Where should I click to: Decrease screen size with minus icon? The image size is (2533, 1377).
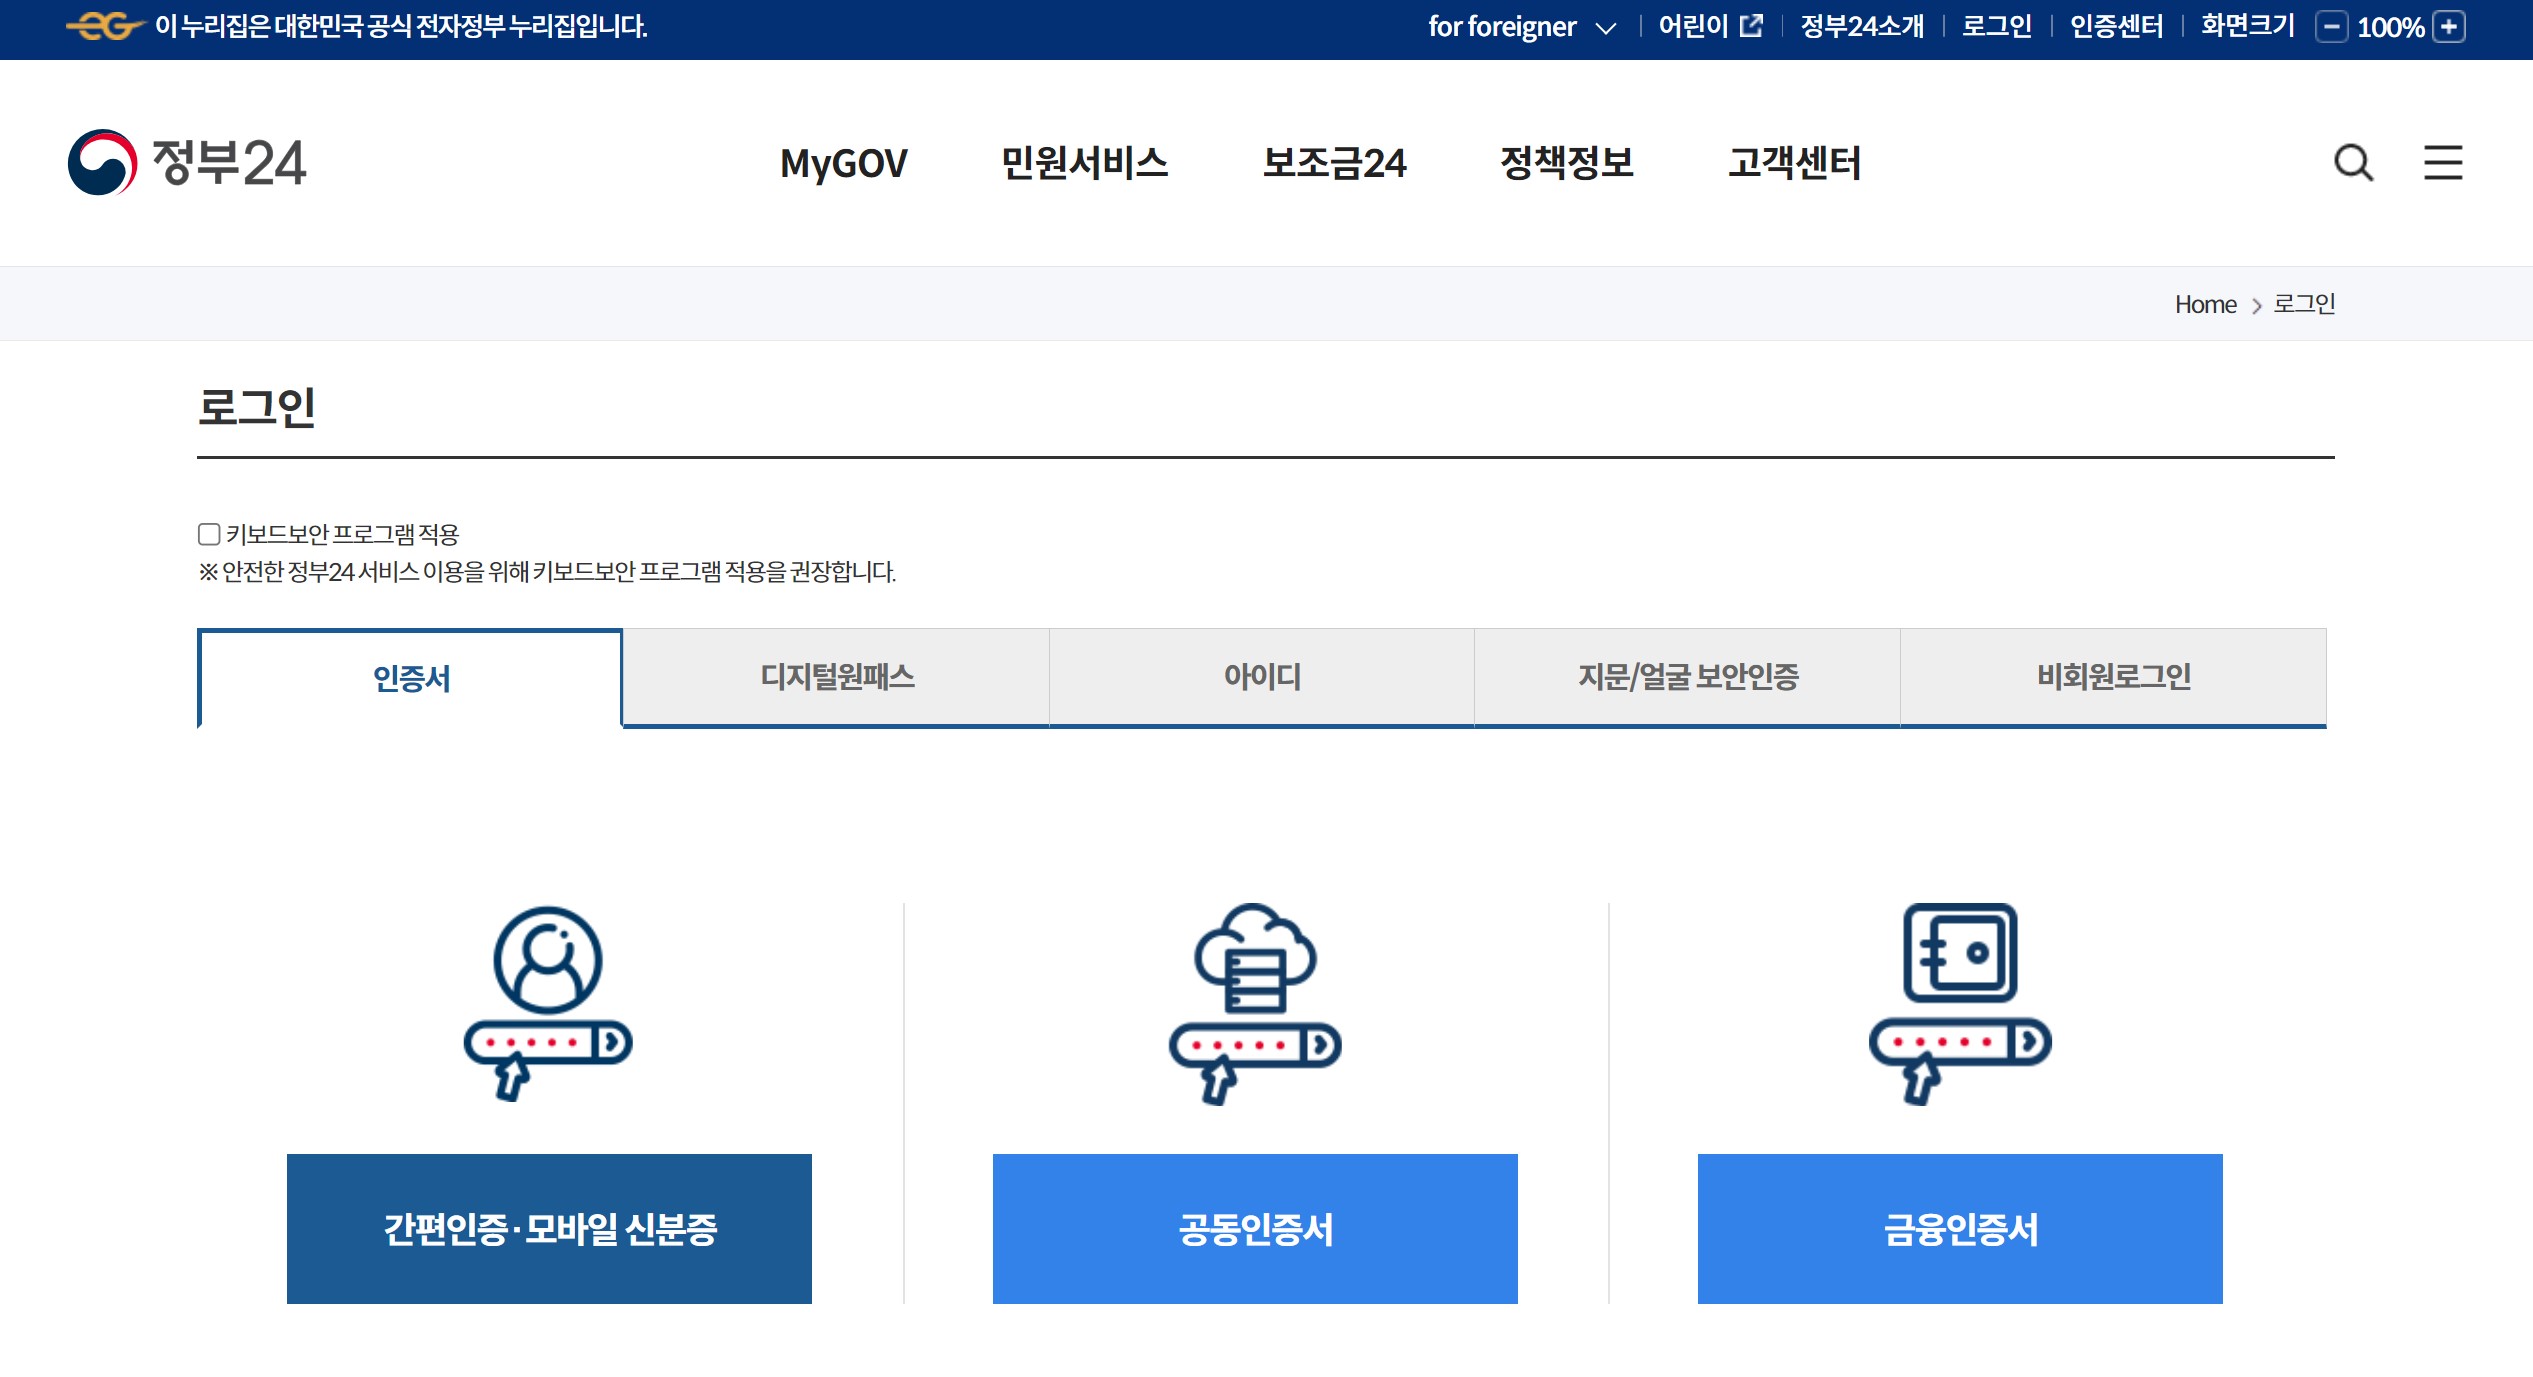click(2331, 27)
